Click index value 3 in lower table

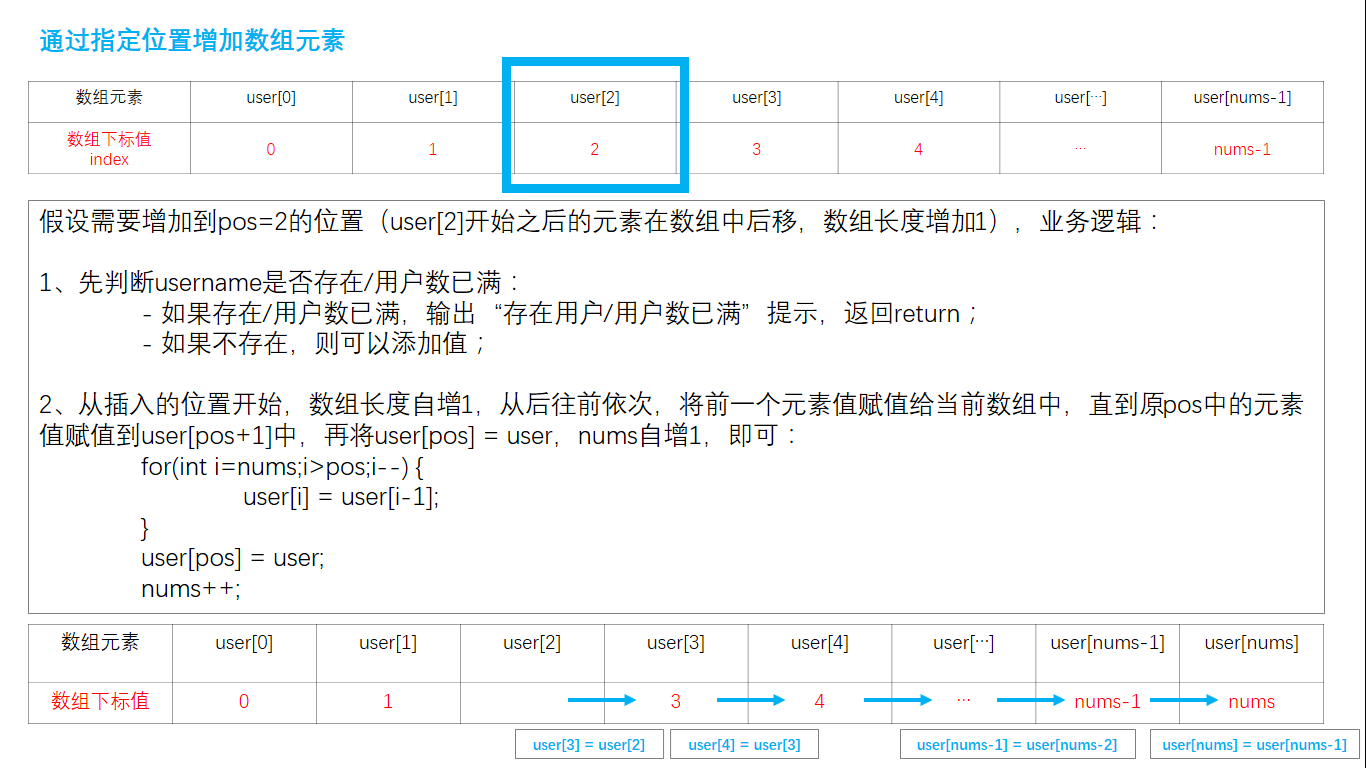coord(676,702)
